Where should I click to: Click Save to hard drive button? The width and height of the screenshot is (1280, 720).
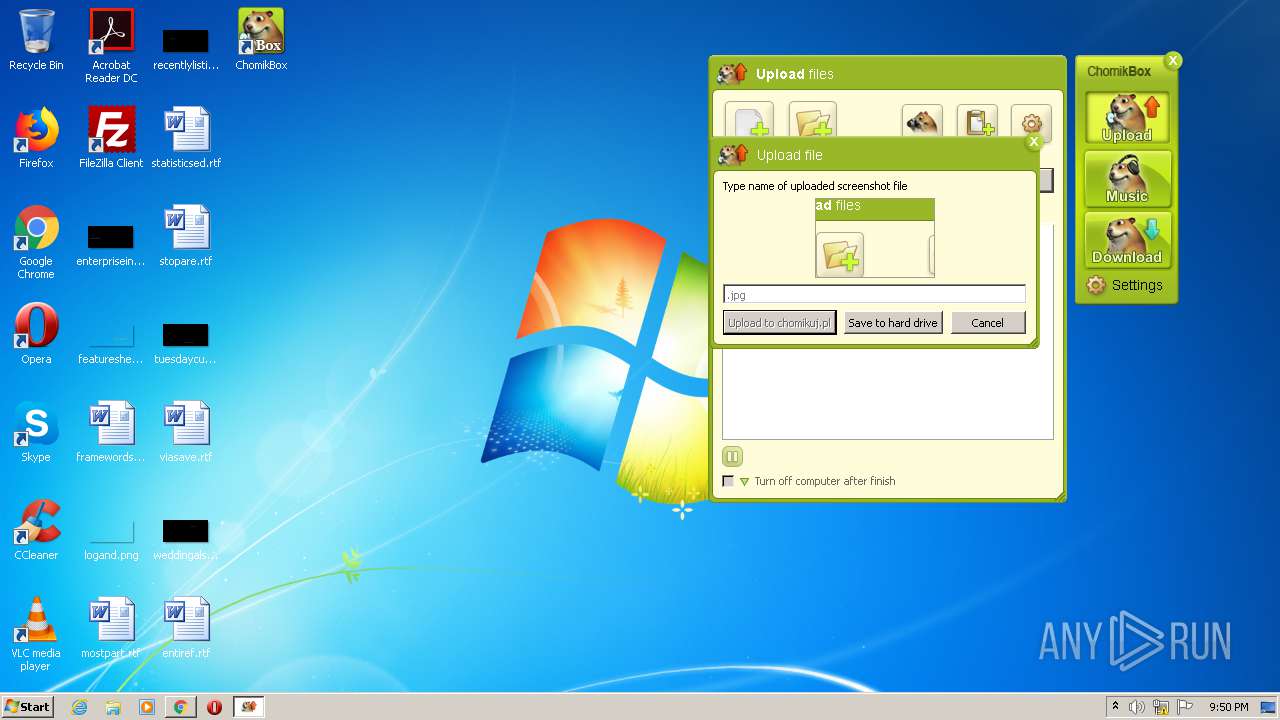coord(893,323)
